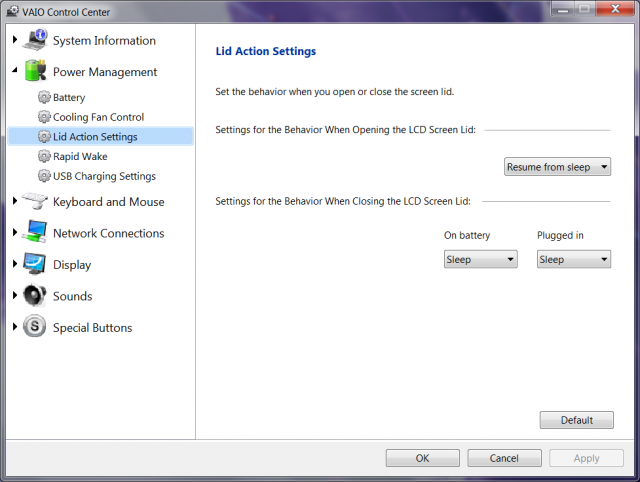Select Display category label
This screenshot has width=640, height=482.
[72, 265]
